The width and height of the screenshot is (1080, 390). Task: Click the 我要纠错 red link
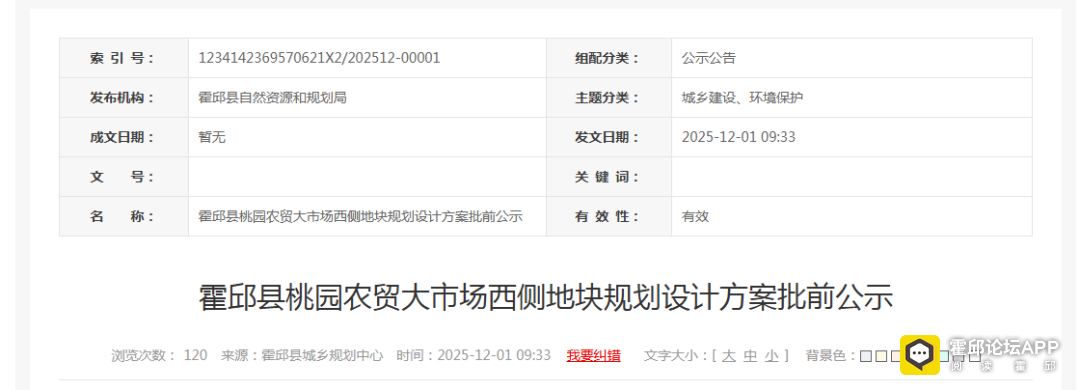(x=593, y=356)
